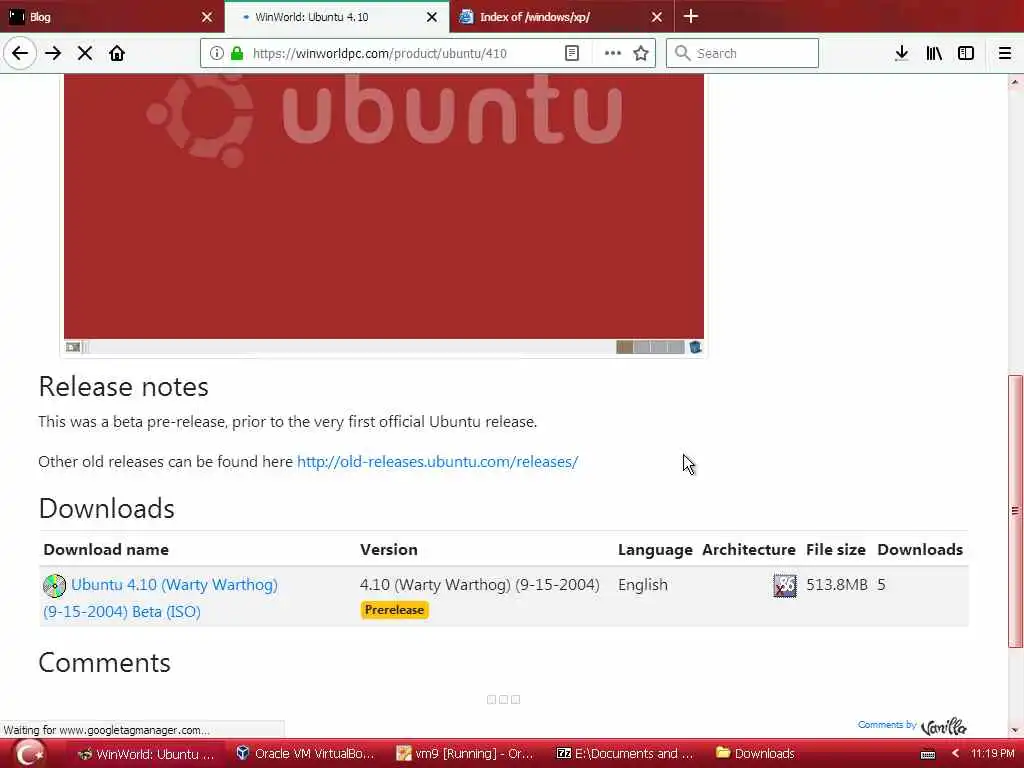1024x768 pixels.
Task: Focus the Search box
Action: (743, 53)
